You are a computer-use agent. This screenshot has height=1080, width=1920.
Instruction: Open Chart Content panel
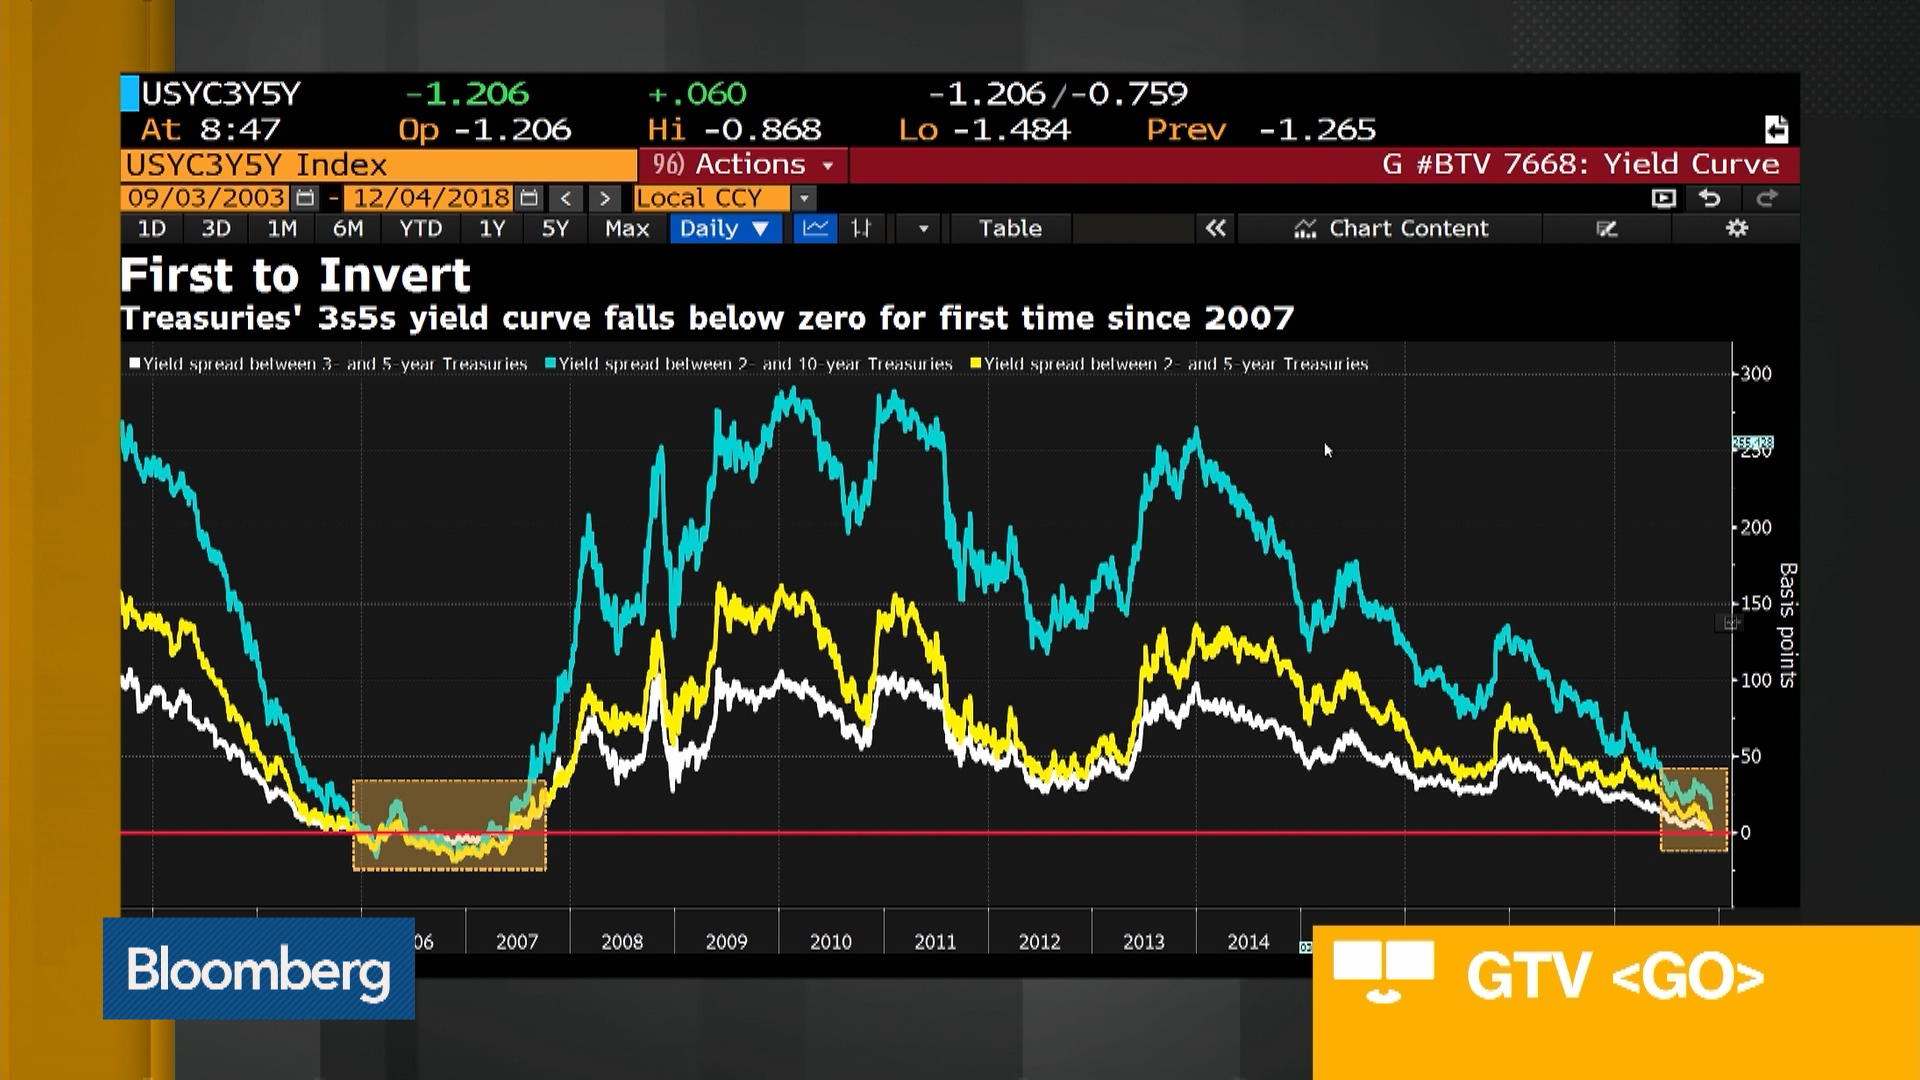point(1392,228)
